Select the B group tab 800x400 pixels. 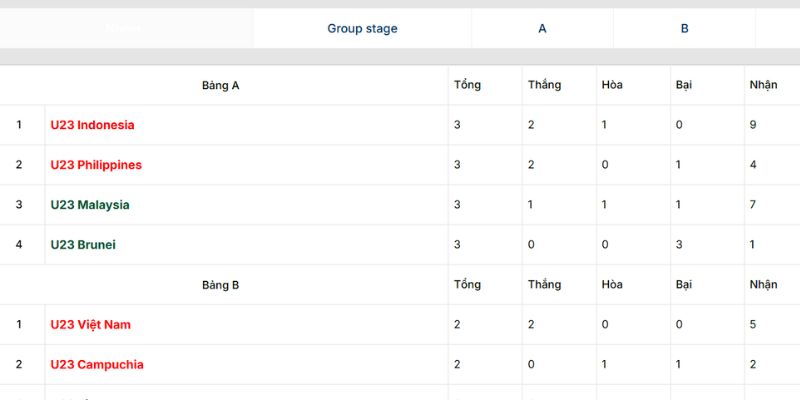pyautogui.click(x=685, y=29)
